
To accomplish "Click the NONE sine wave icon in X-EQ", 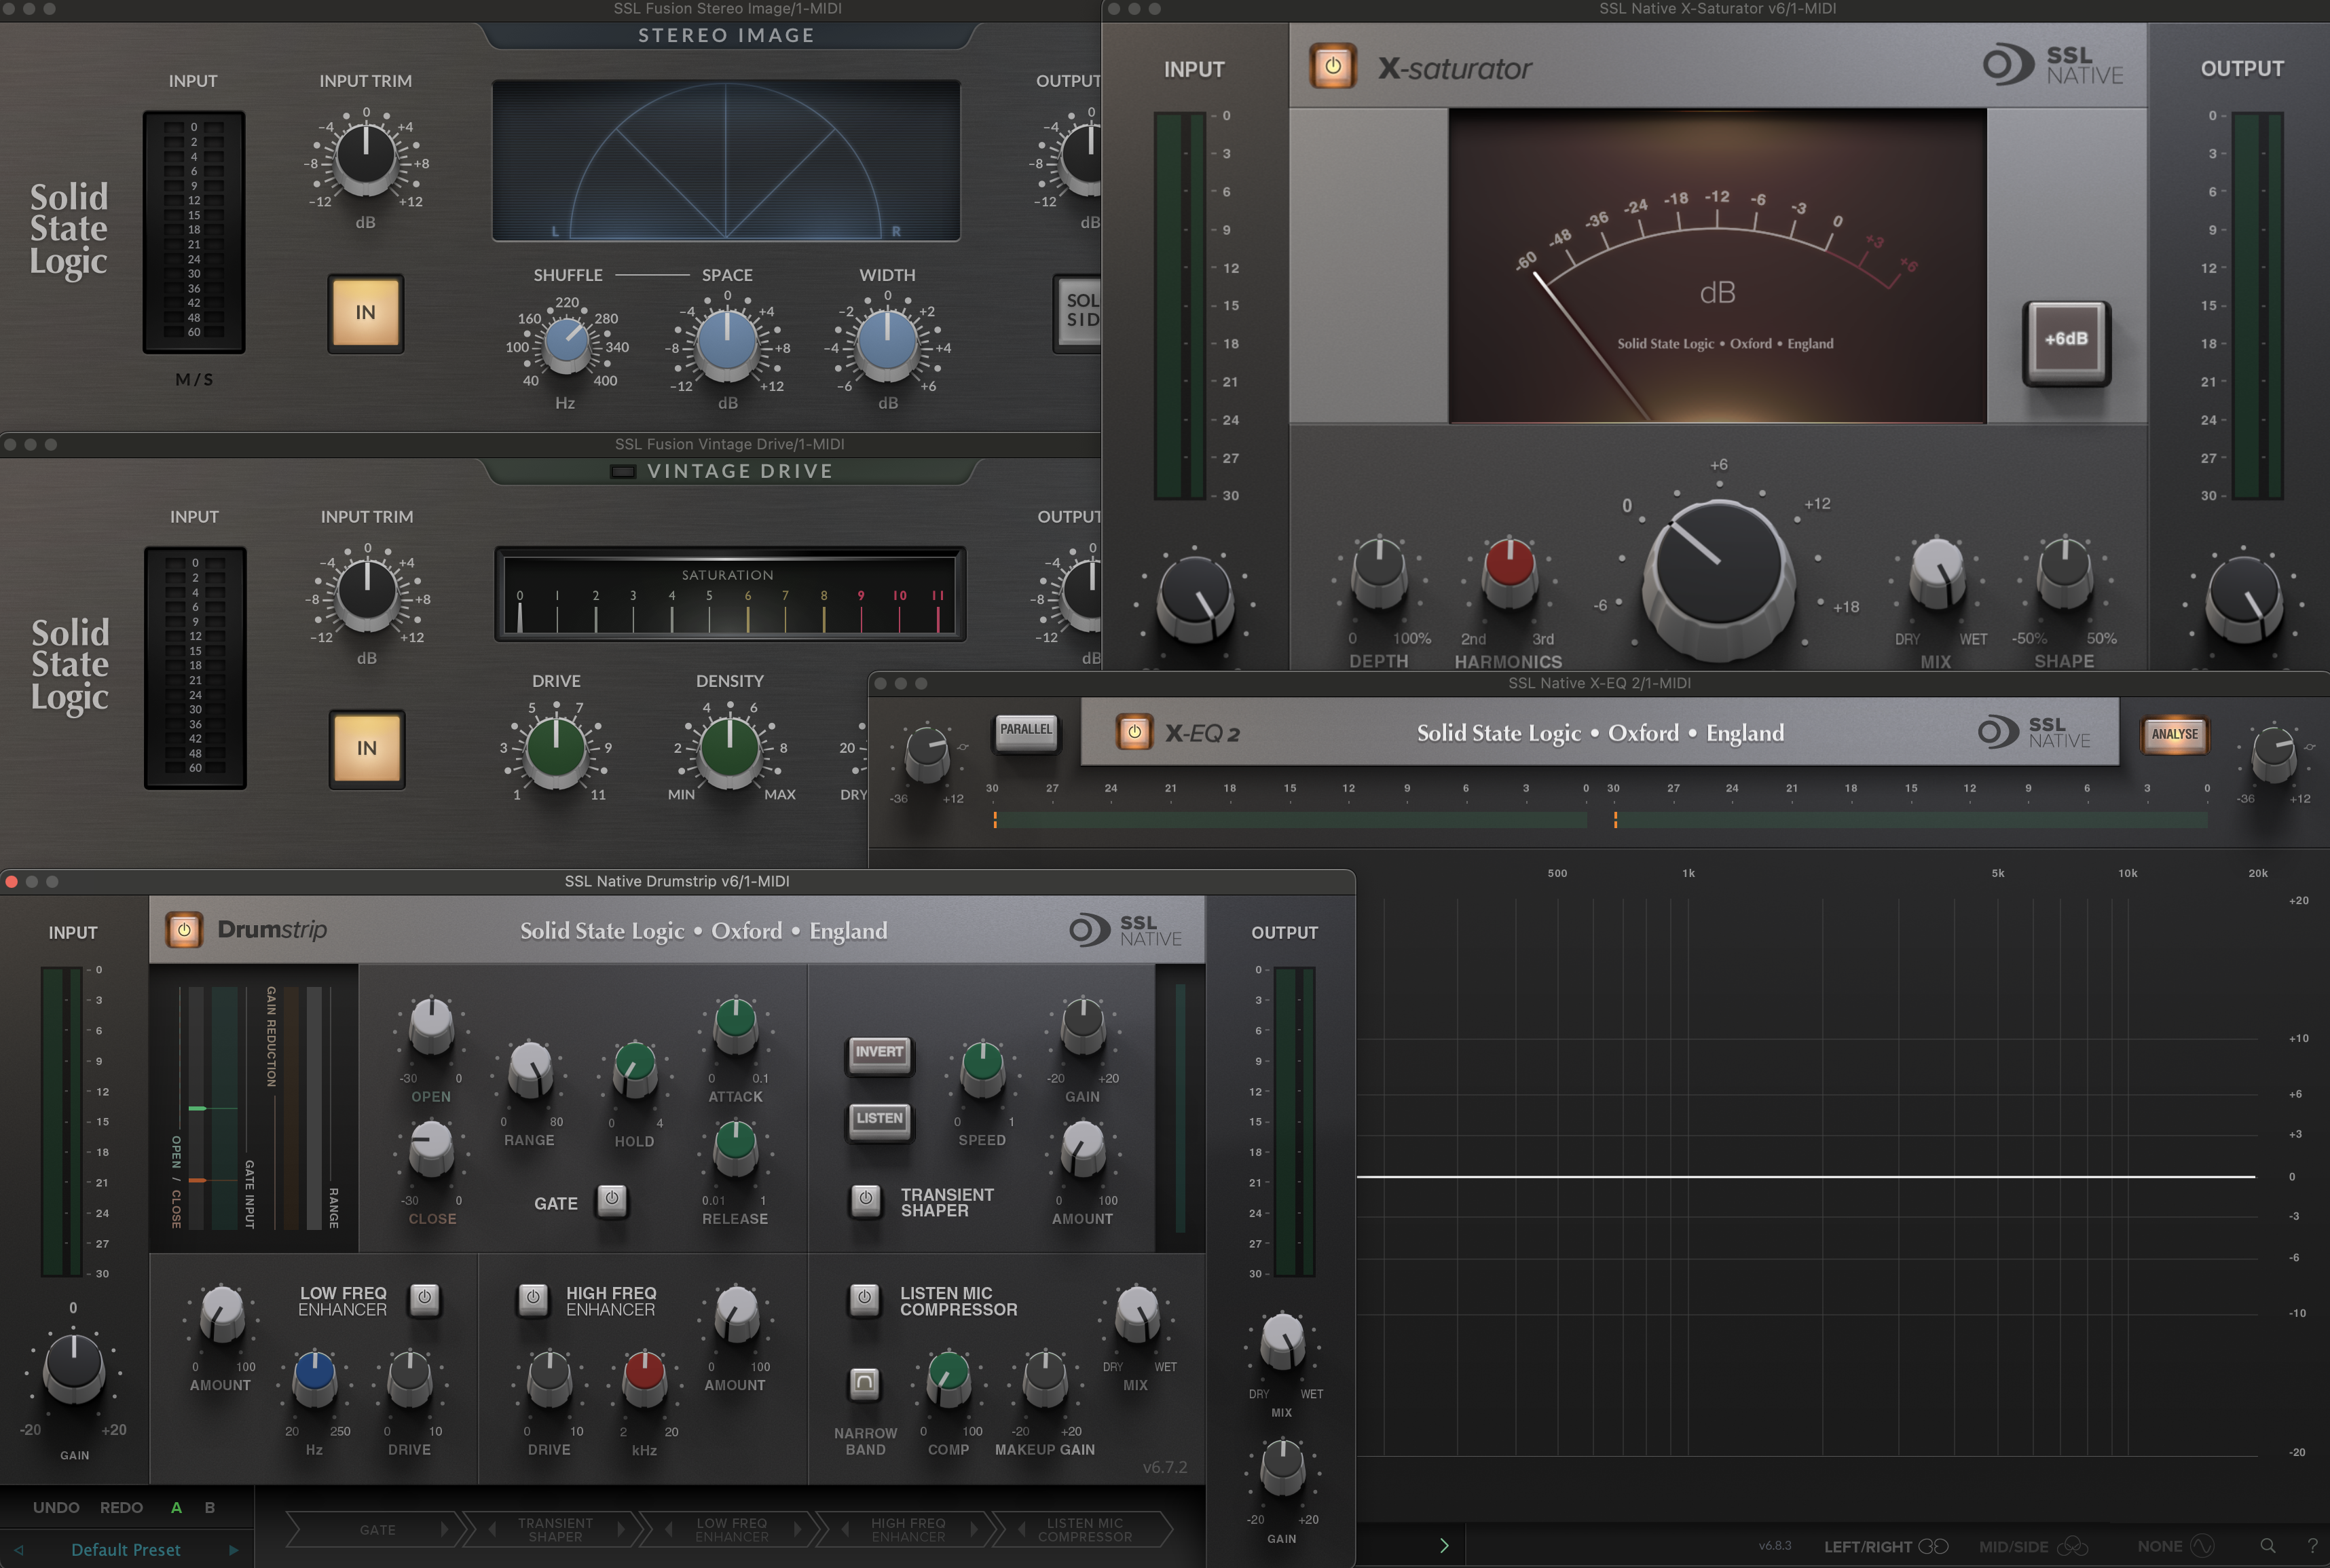I will coord(2203,1546).
